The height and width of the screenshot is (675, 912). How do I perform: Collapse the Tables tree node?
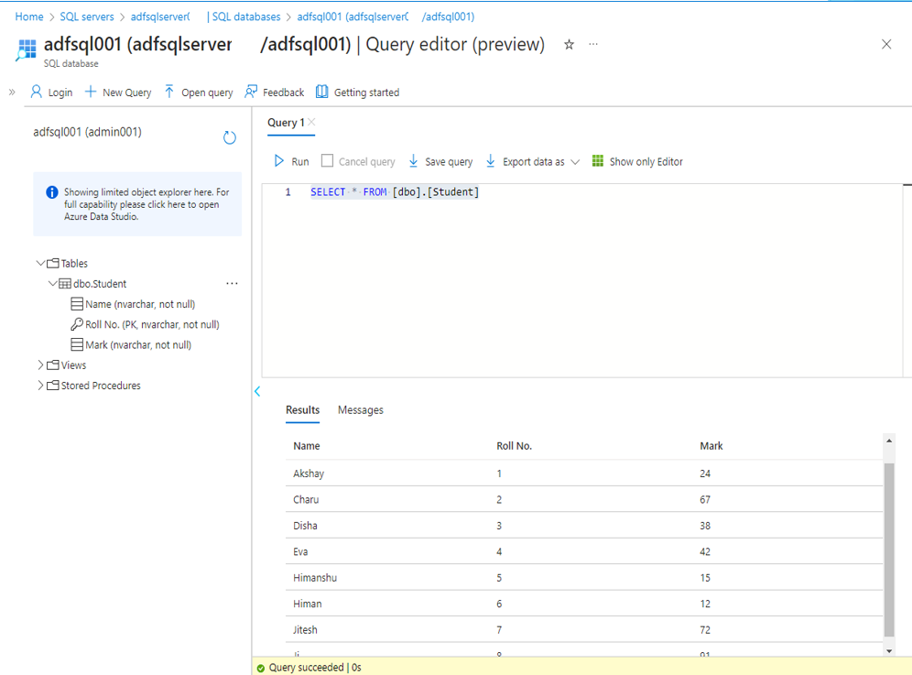(x=41, y=264)
